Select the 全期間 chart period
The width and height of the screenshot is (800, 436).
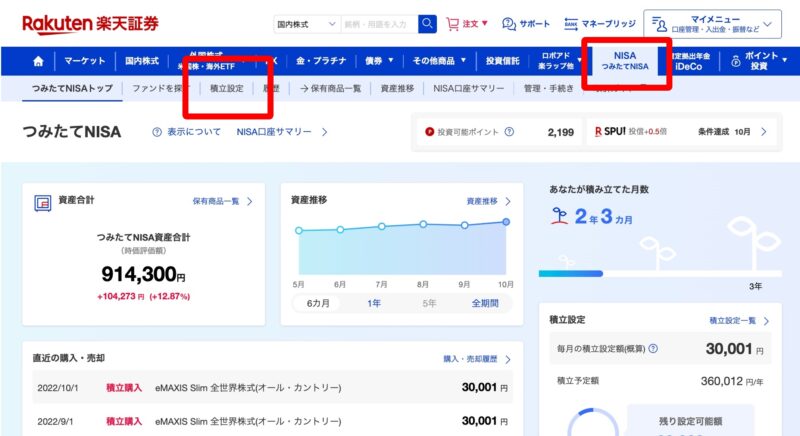[485, 303]
